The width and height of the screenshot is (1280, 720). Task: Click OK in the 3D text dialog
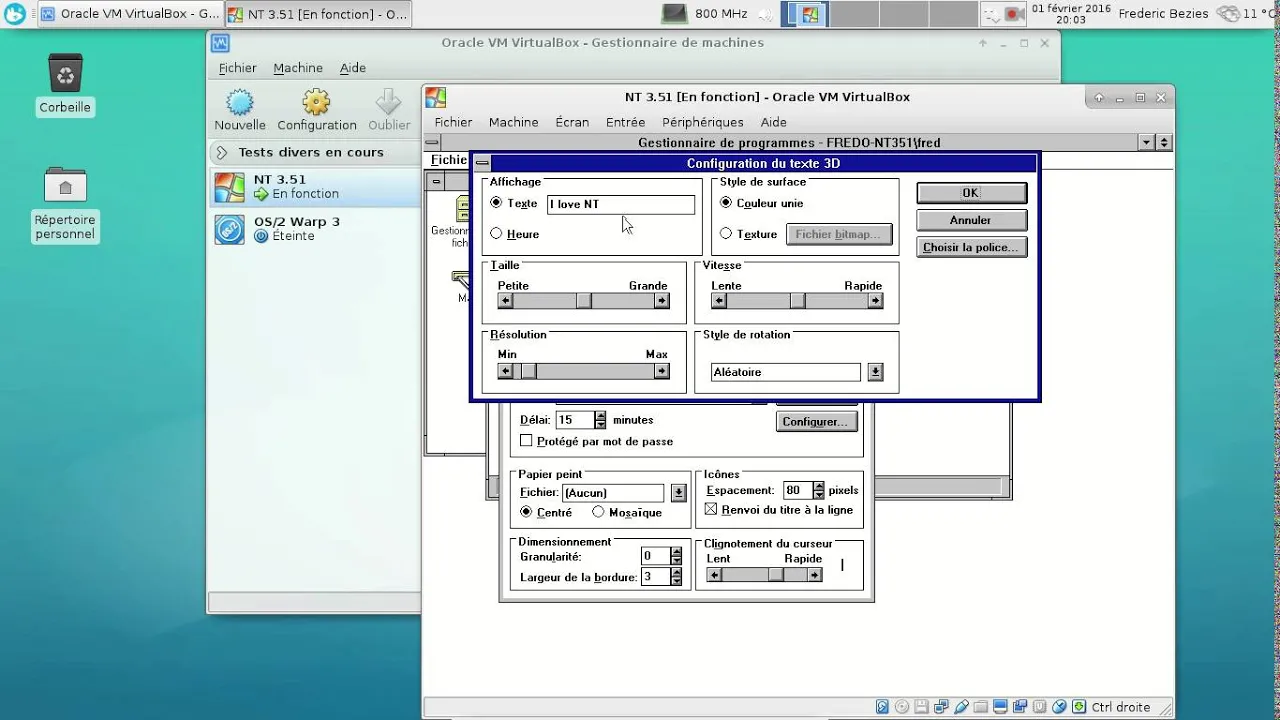click(x=971, y=193)
